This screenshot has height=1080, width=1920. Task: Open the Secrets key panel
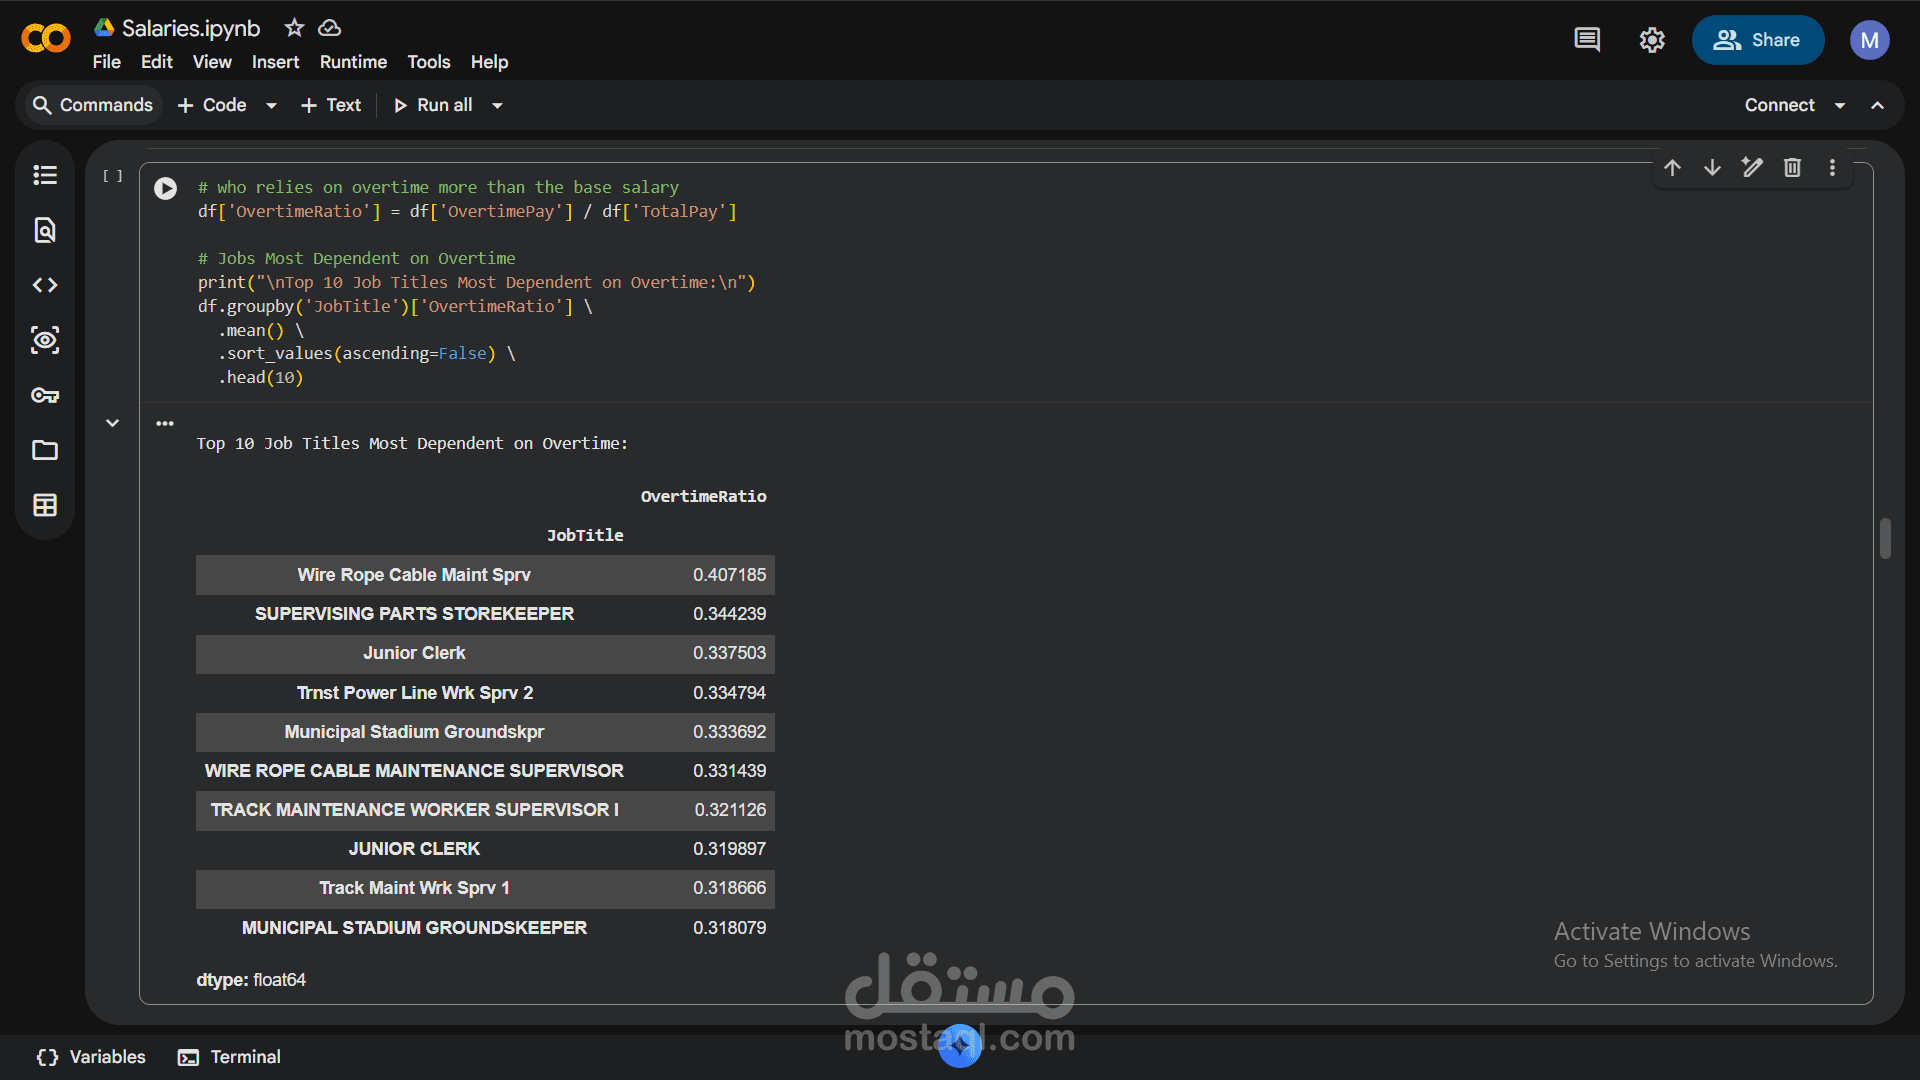[45, 395]
